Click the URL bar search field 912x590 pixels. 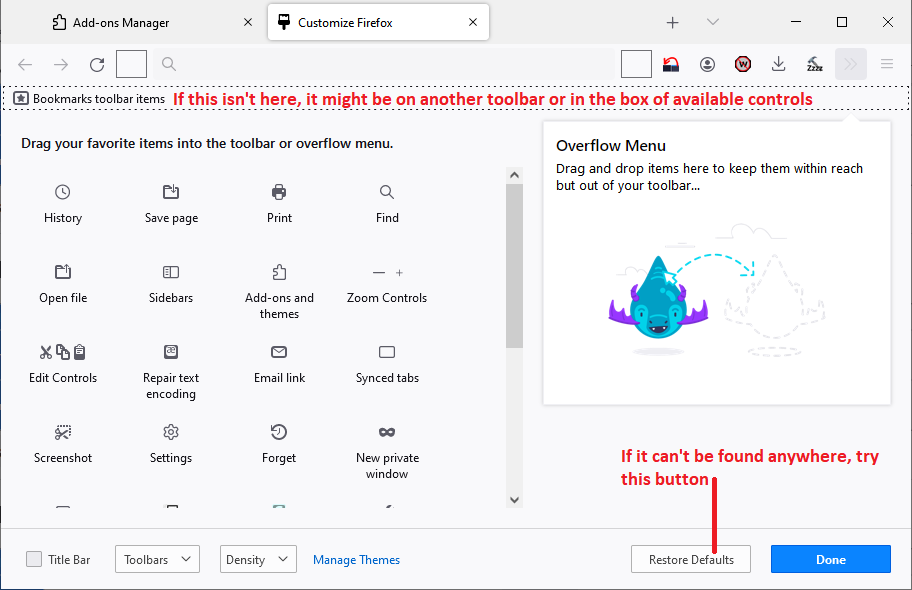coord(384,64)
